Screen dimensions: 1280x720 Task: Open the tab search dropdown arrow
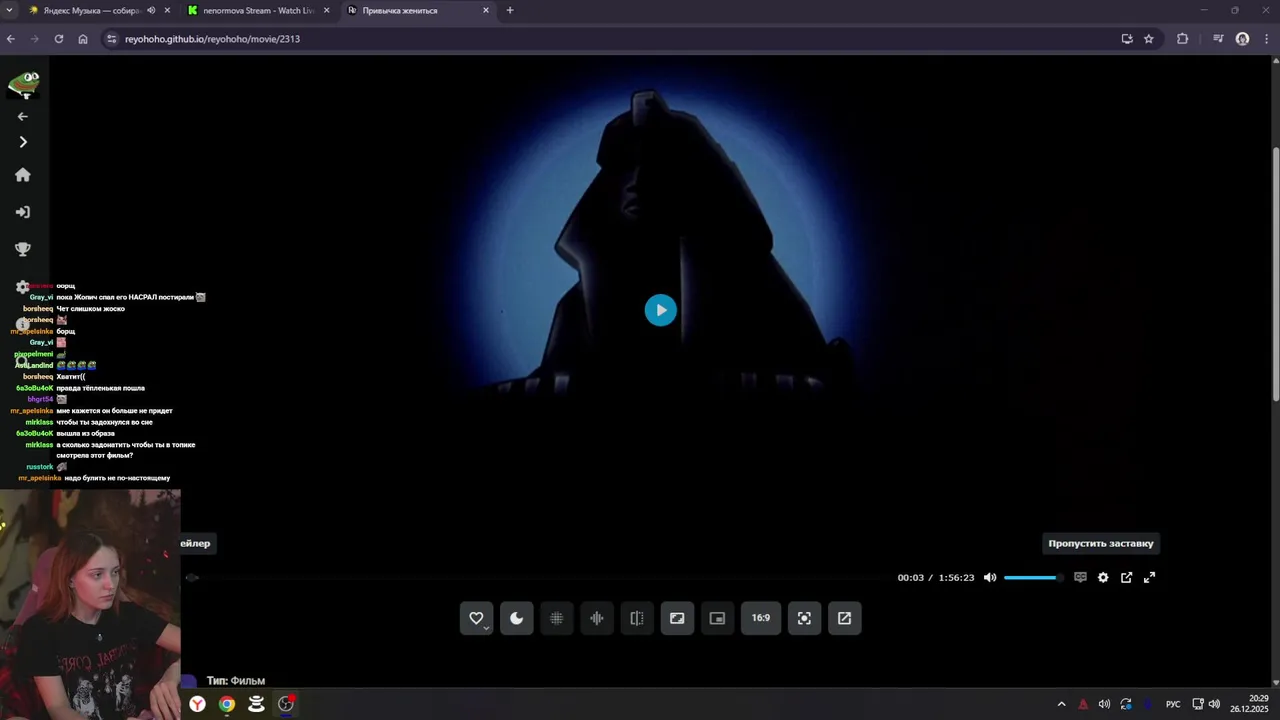pyautogui.click(x=9, y=10)
